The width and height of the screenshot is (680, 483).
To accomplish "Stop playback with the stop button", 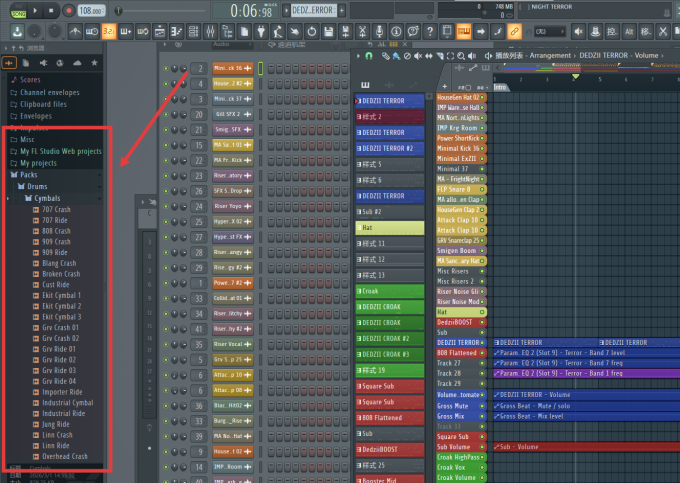I will pos(51,10).
